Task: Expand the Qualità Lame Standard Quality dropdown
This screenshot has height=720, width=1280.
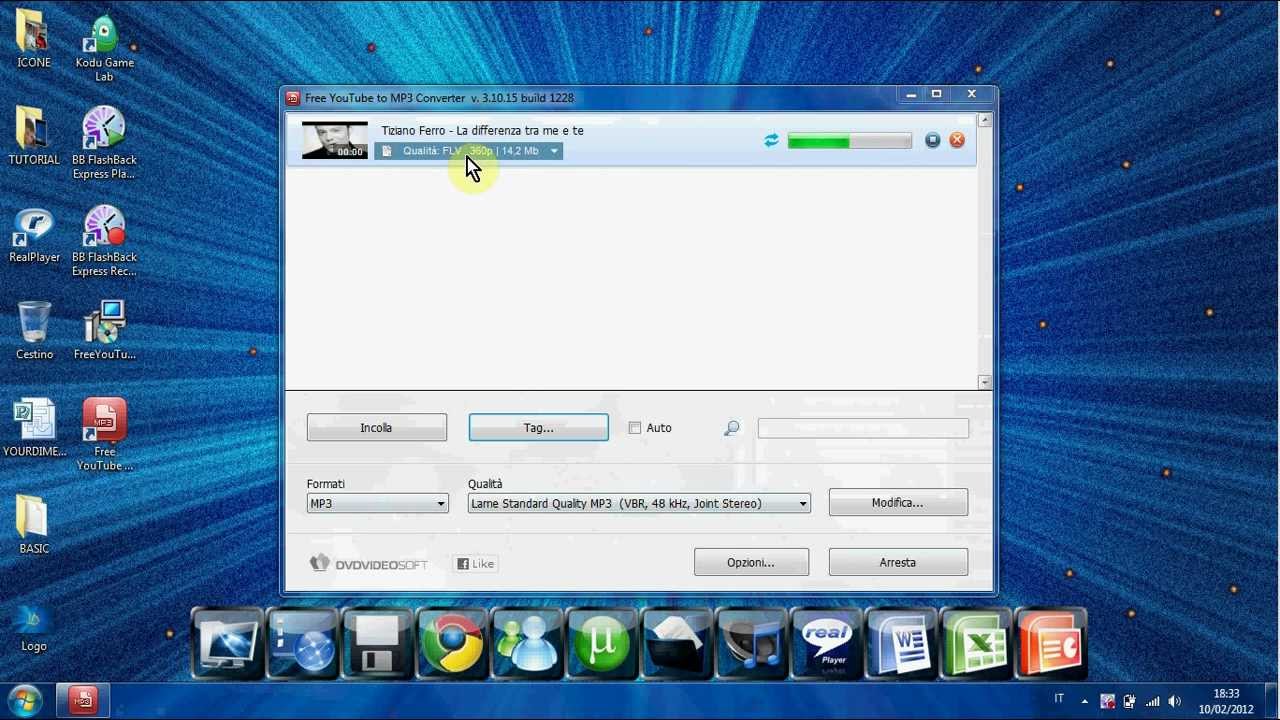Action: click(x=639, y=504)
